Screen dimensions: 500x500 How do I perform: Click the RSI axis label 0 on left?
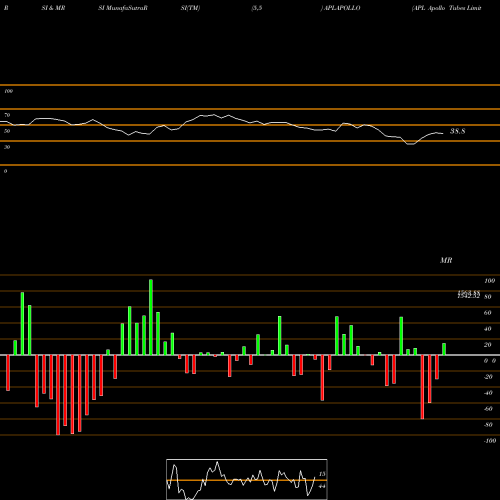point(5,171)
